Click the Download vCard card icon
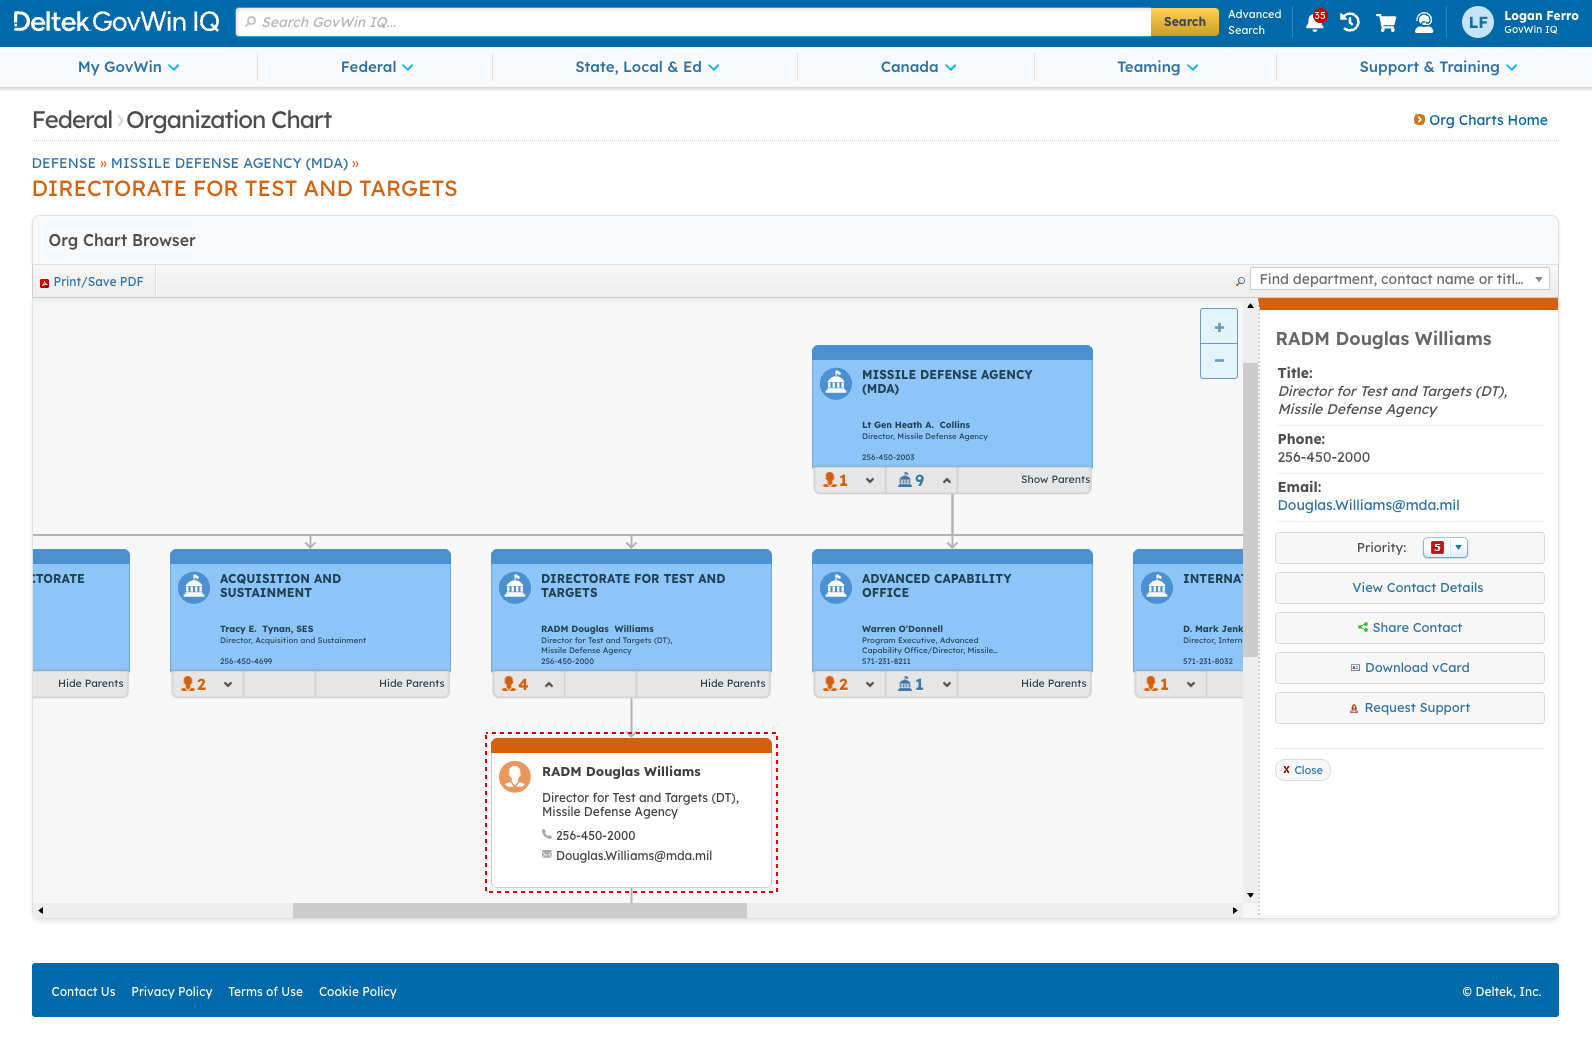This screenshot has height=1061, width=1592. point(1356,668)
